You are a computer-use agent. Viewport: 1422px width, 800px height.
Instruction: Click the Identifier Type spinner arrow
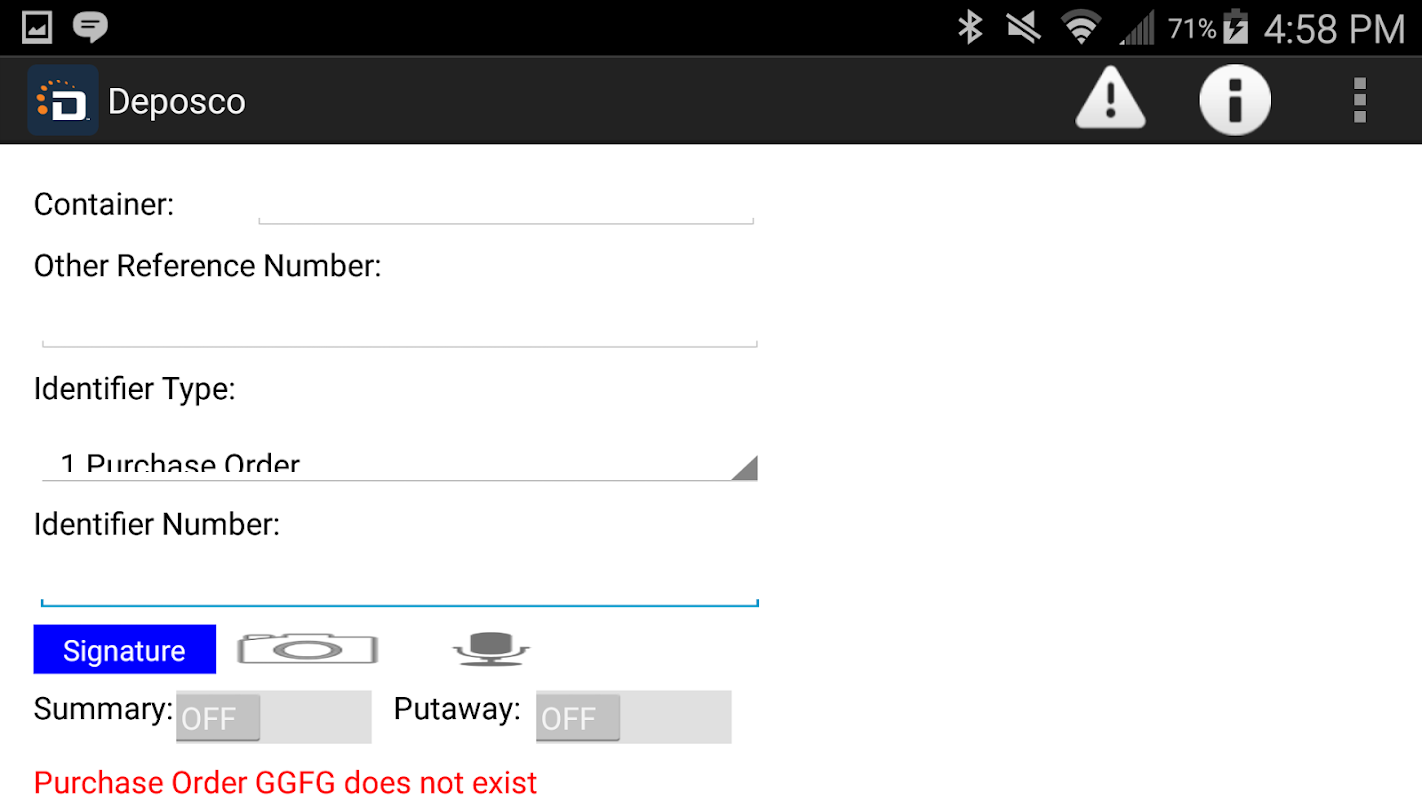[744, 467]
